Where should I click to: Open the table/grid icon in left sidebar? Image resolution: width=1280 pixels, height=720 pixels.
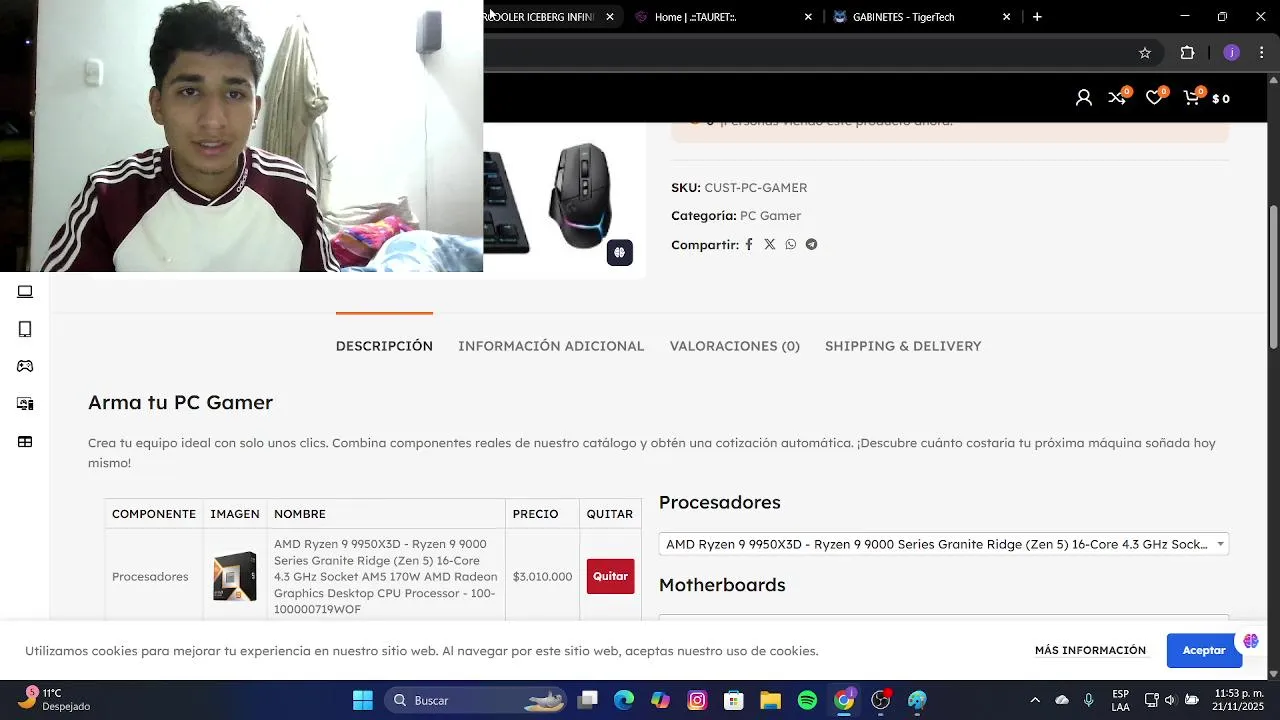pyautogui.click(x=25, y=442)
